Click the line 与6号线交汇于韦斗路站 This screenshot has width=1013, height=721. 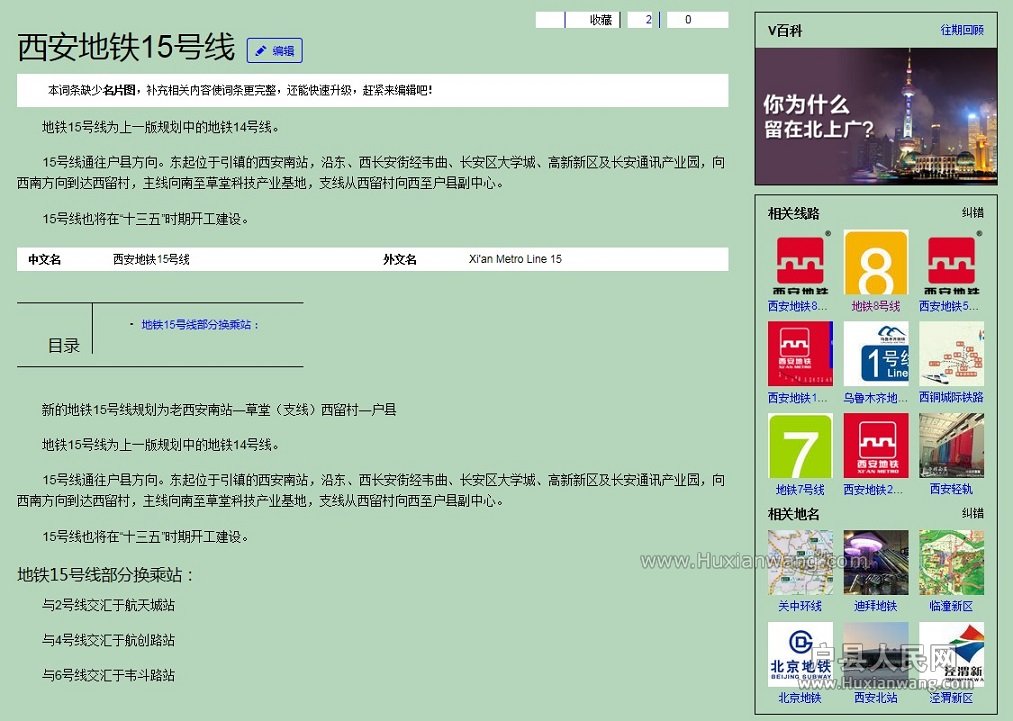109,675
